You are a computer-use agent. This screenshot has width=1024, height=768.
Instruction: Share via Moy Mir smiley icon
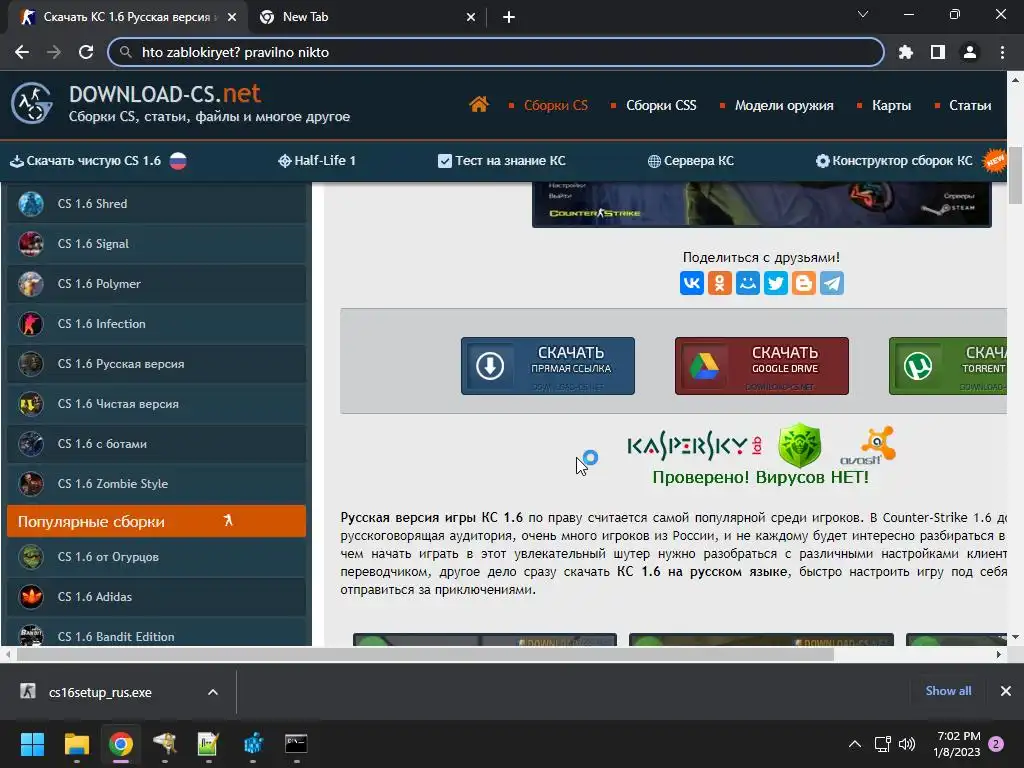click(748, 283)
